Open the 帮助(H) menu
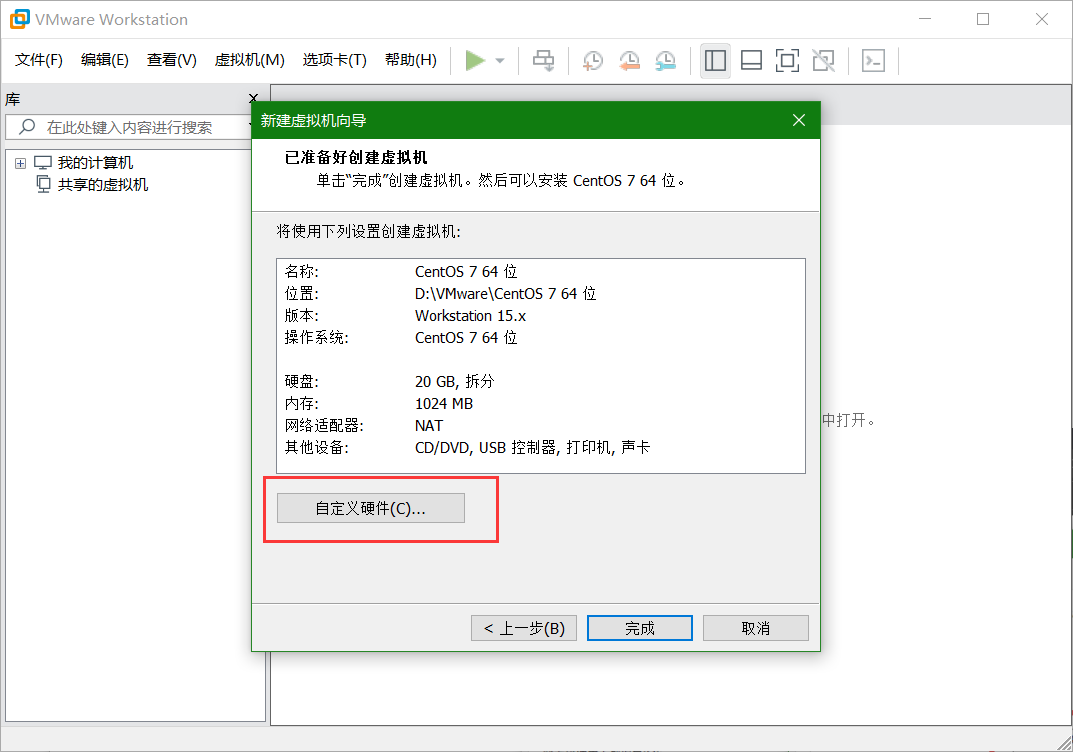The image size is (1073, 752). (411, 60)
